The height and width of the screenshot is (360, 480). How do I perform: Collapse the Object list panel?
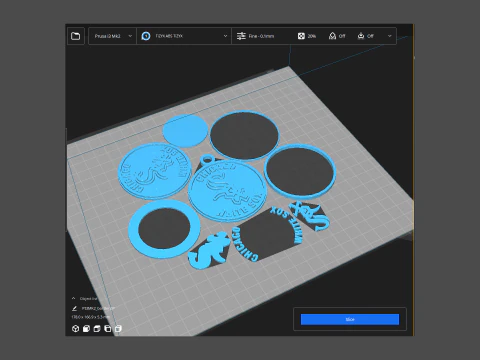click(73, 298)
